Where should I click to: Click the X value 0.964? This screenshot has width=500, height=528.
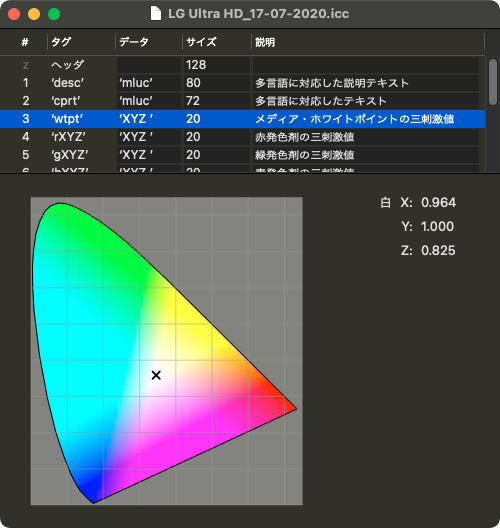click(x=438, y=202)
